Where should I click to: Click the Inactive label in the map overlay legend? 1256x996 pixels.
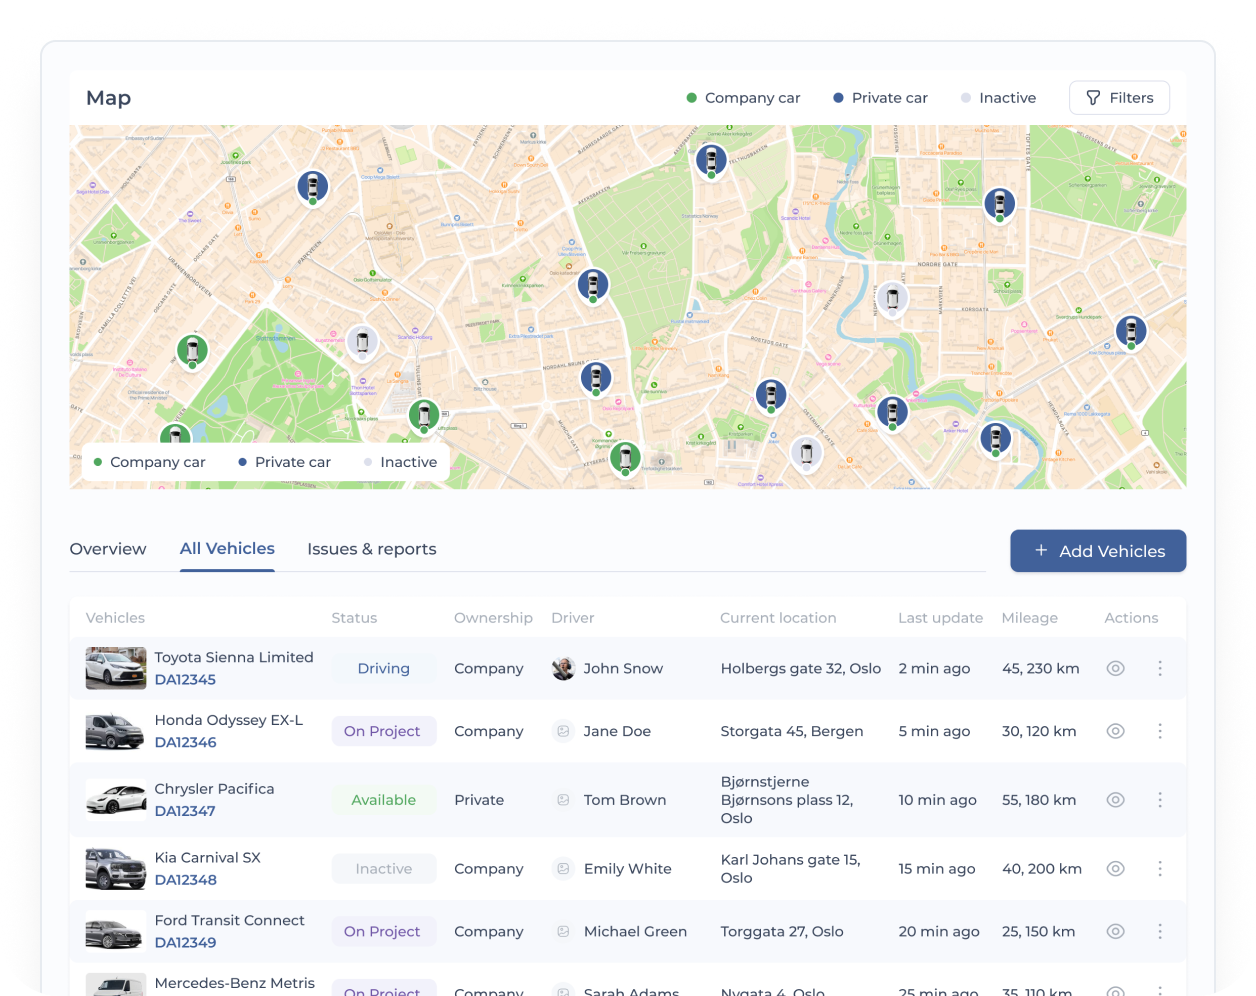pyautogui.click(x=408, y=462)
